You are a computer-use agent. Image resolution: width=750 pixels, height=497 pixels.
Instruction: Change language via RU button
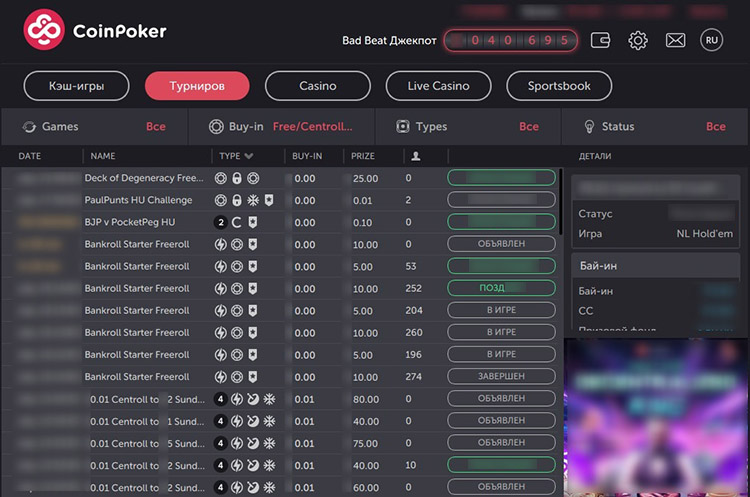pyautogui.click(x=711, y=40)
